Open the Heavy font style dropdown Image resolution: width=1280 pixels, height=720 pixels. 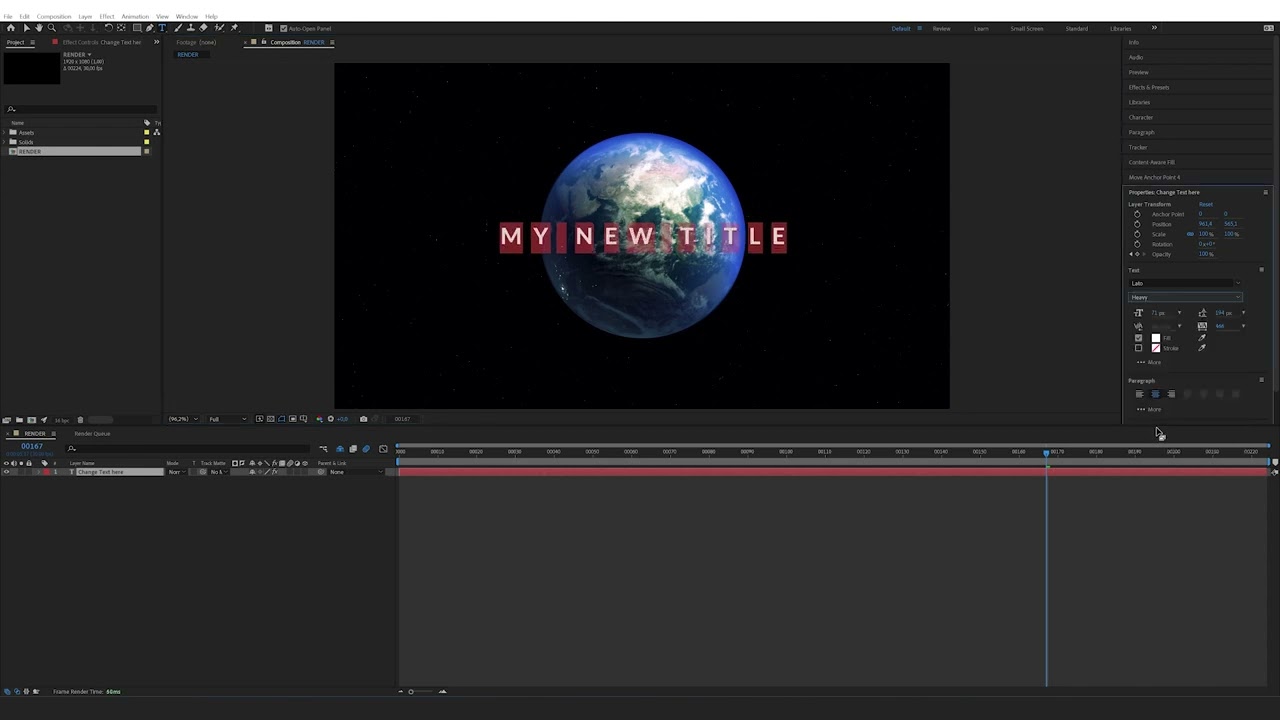[1186, 297]
